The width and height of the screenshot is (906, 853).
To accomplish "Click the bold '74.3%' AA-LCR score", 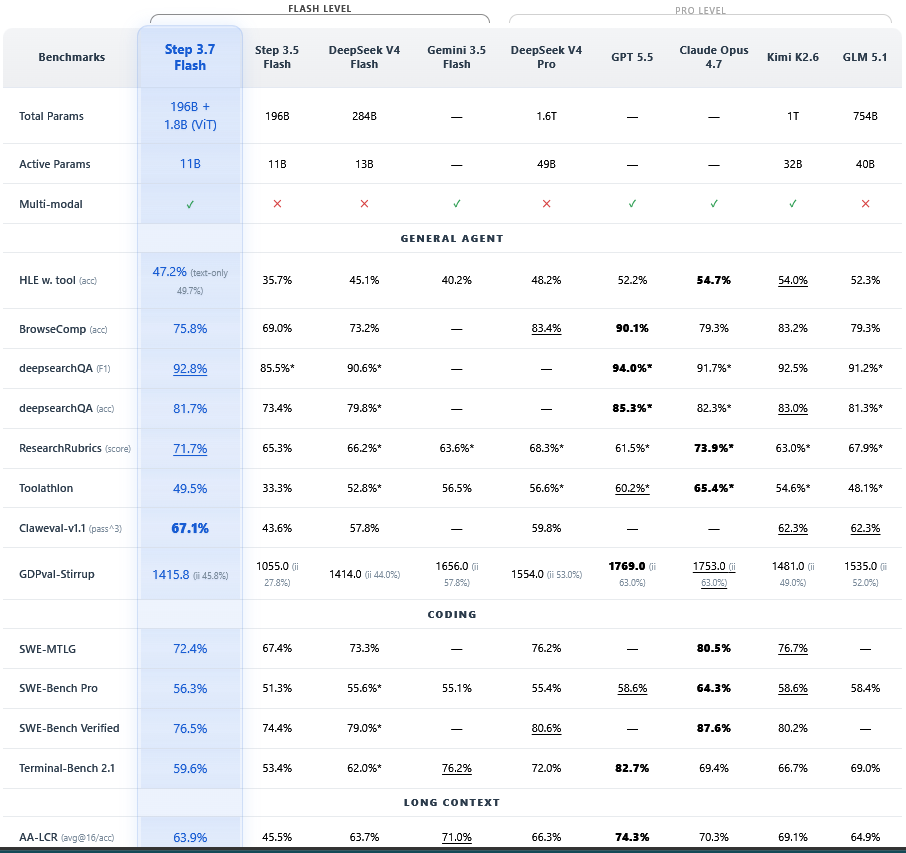I will 632,837.
